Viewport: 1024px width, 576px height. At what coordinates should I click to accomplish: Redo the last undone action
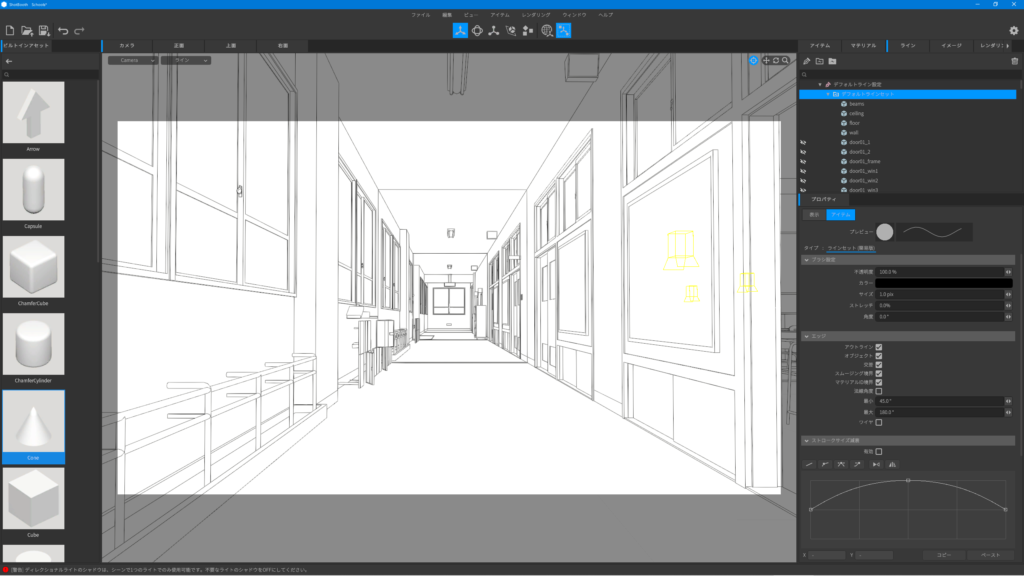click(79, 31)
